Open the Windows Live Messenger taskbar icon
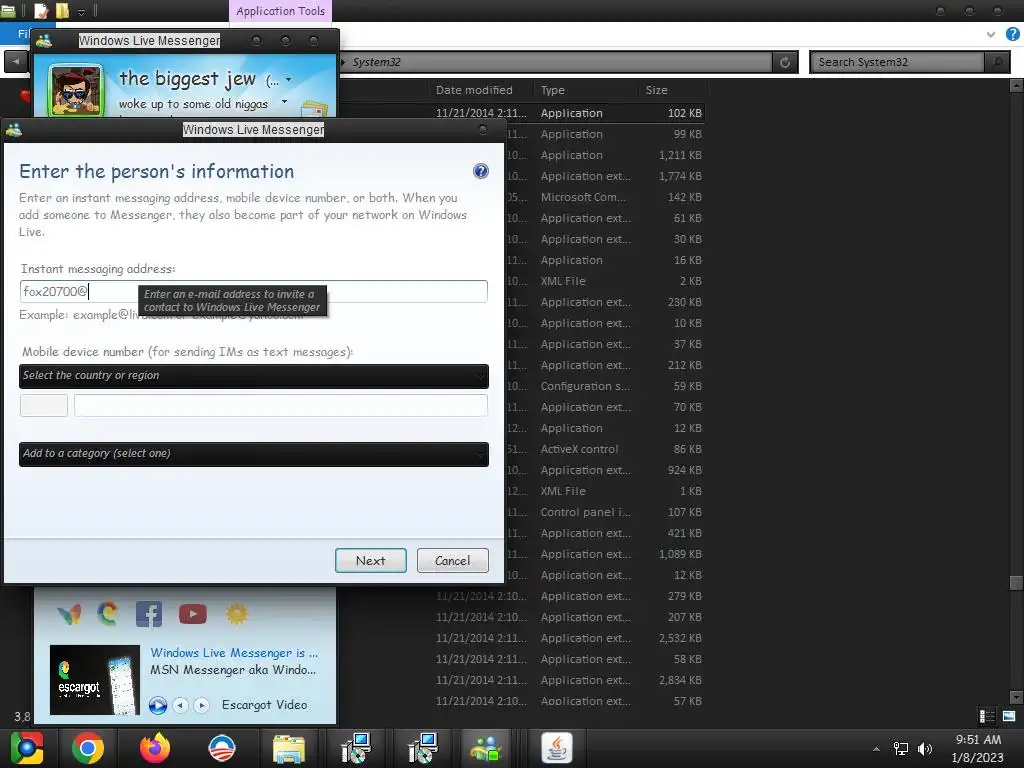Image resolution: width=1024 pixels, height=768 pixels. (x=486, y=748)
